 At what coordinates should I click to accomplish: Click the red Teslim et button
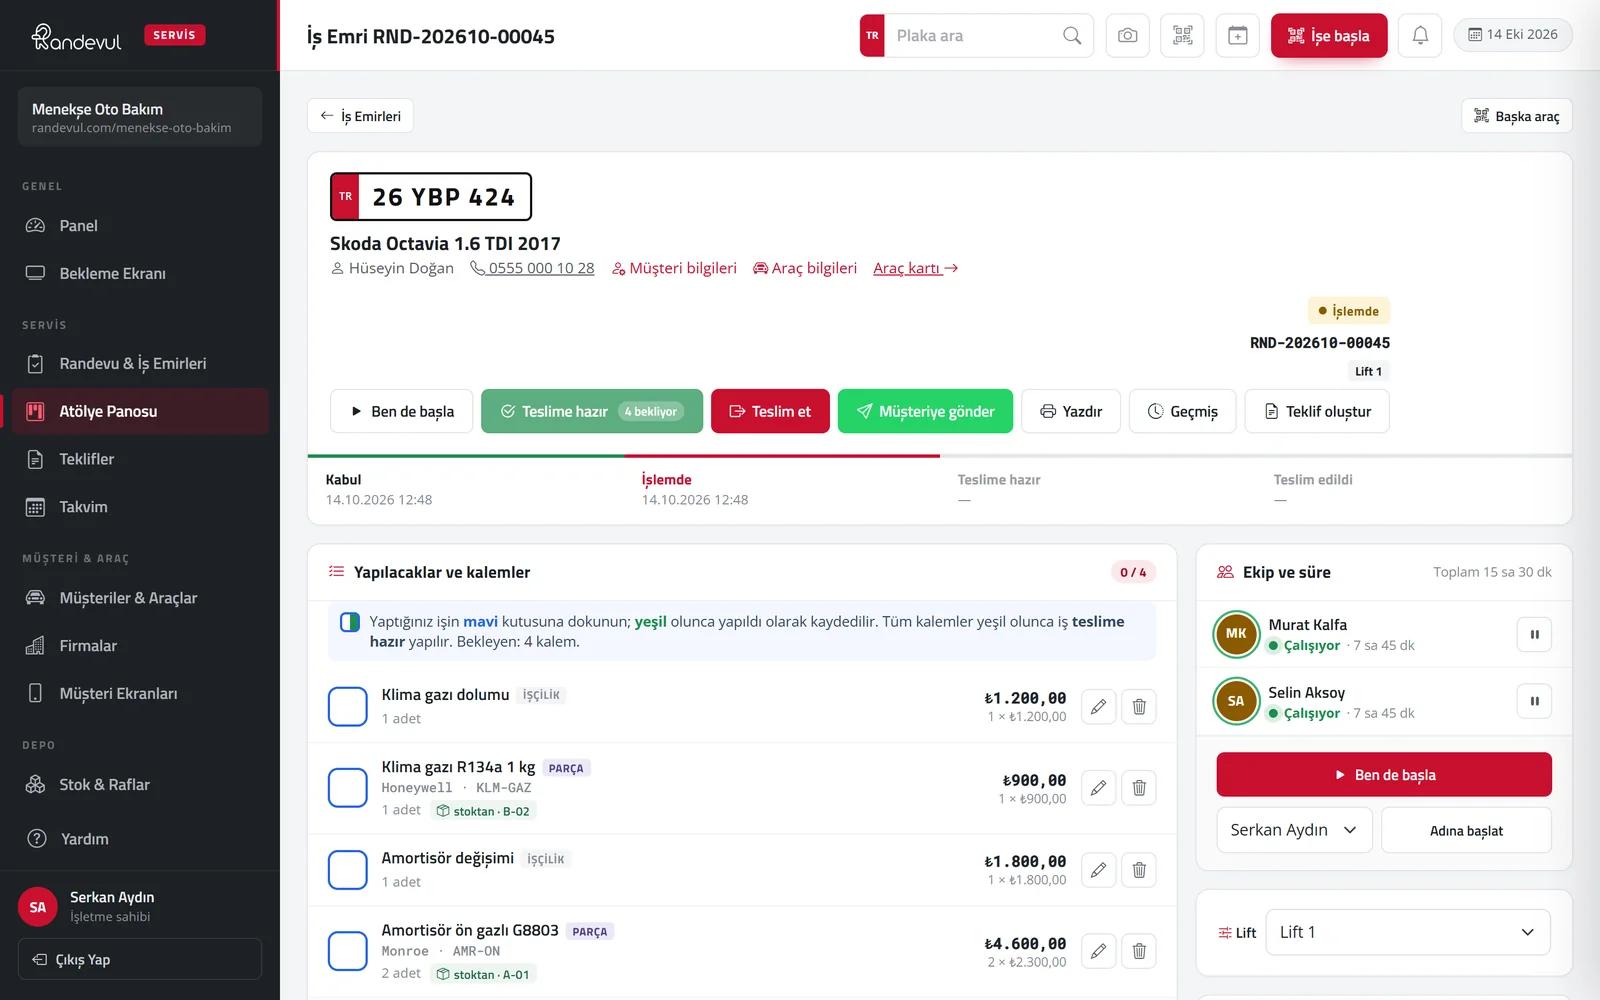click(x=770, y=411)
